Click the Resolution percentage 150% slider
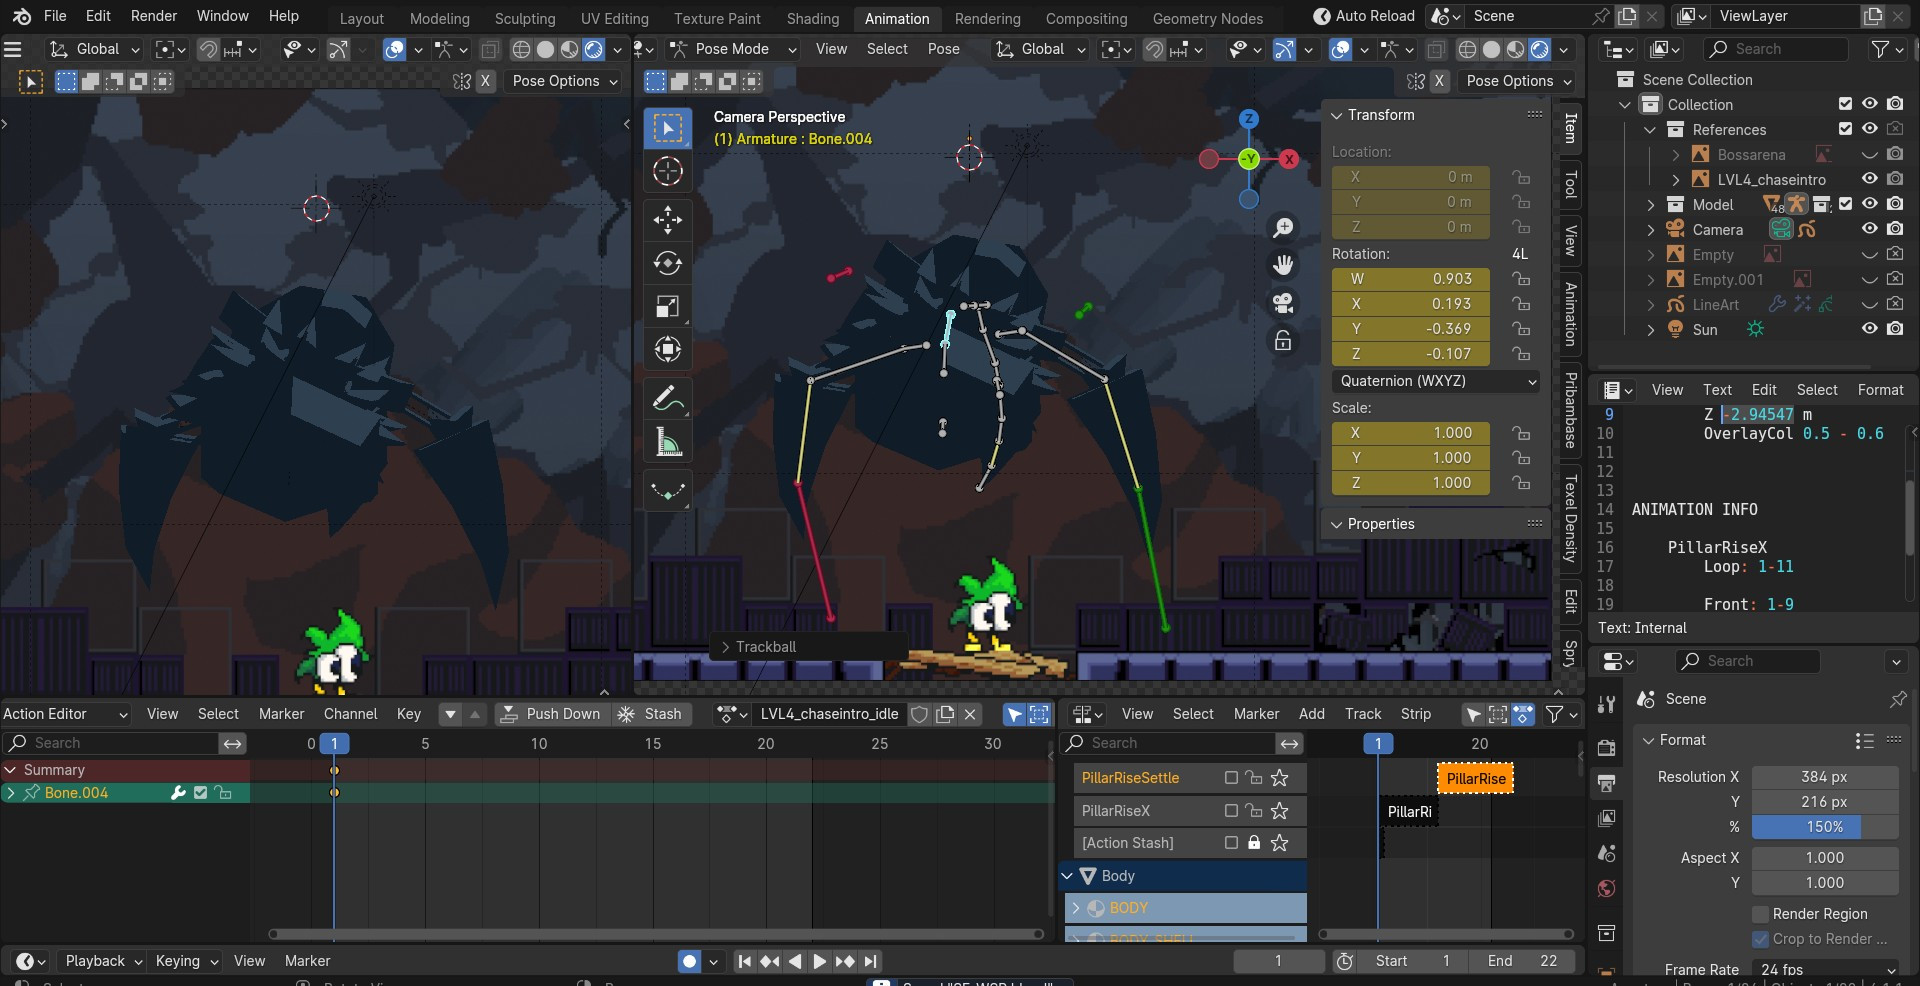Image resolution: width=1920 pixels, height=986 pixels. coord(1824,827)
